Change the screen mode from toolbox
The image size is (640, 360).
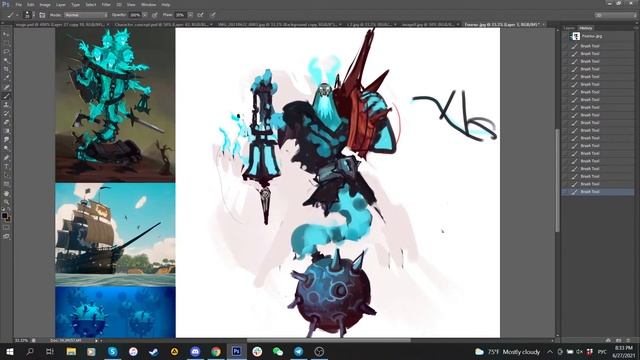click(x=6, y=236)
